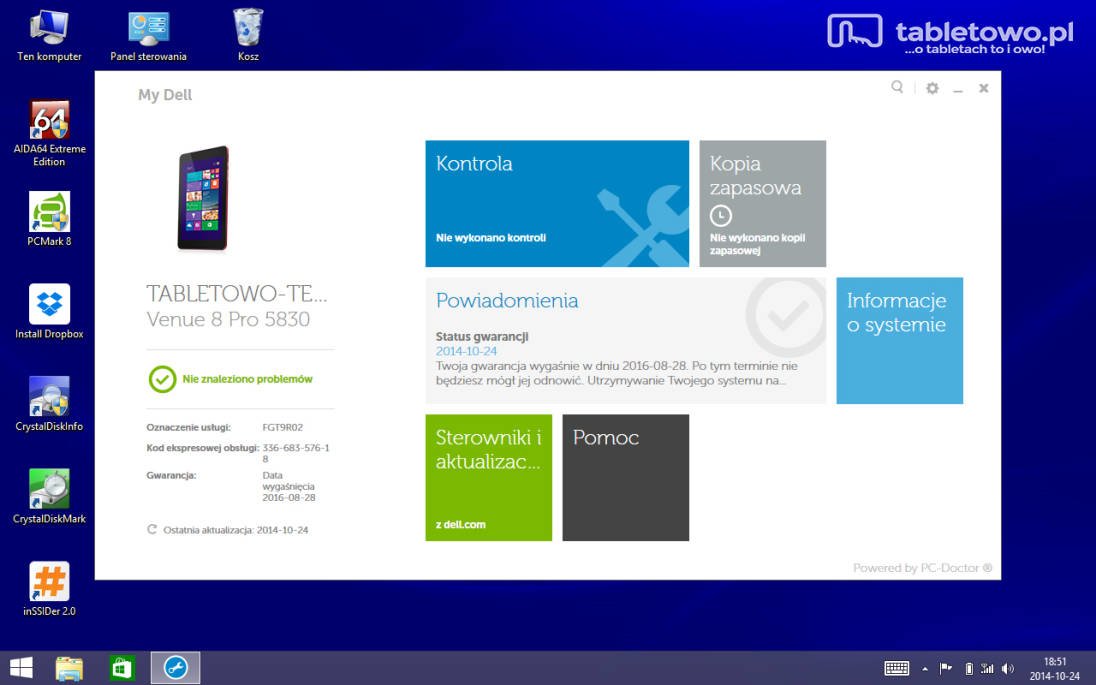Close the My Dell window
Viewport: 1096px width, 685px height.
(x=983, y=88)
